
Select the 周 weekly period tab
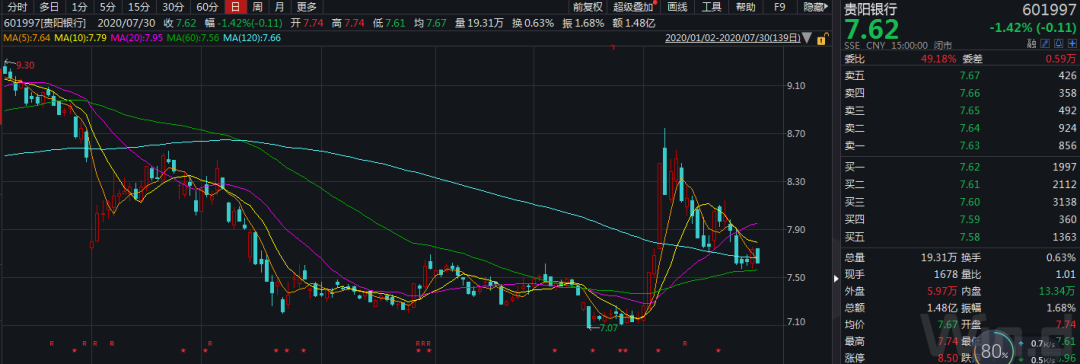click(x=257, y=8)
